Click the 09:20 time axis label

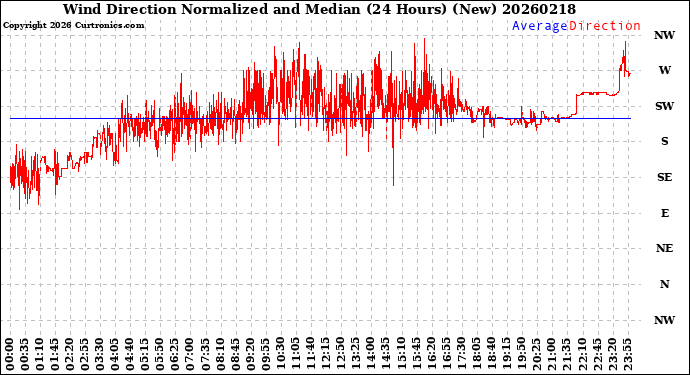[x=251, y=355]
